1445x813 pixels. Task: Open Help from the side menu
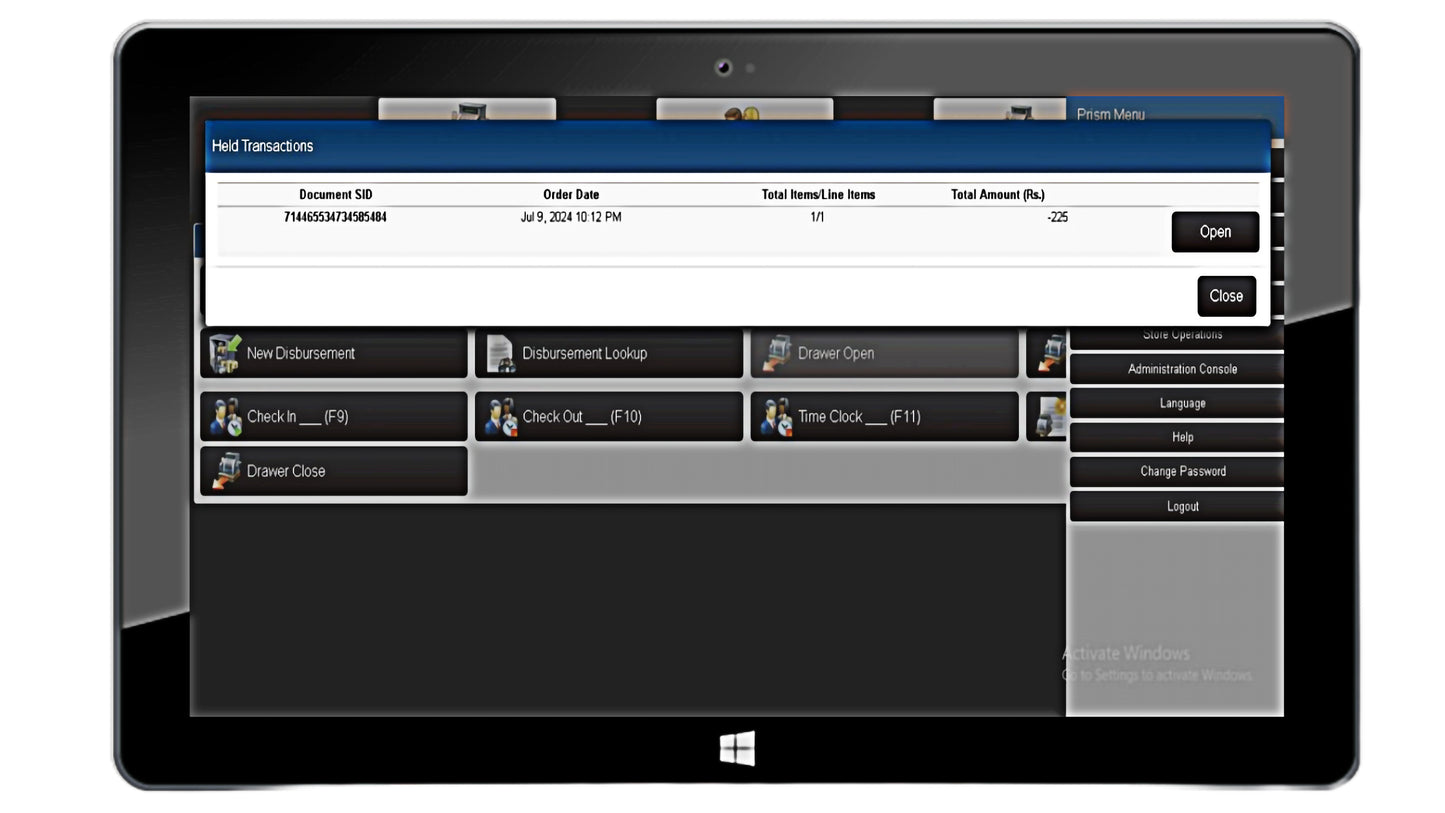(x=1182, y=437)
